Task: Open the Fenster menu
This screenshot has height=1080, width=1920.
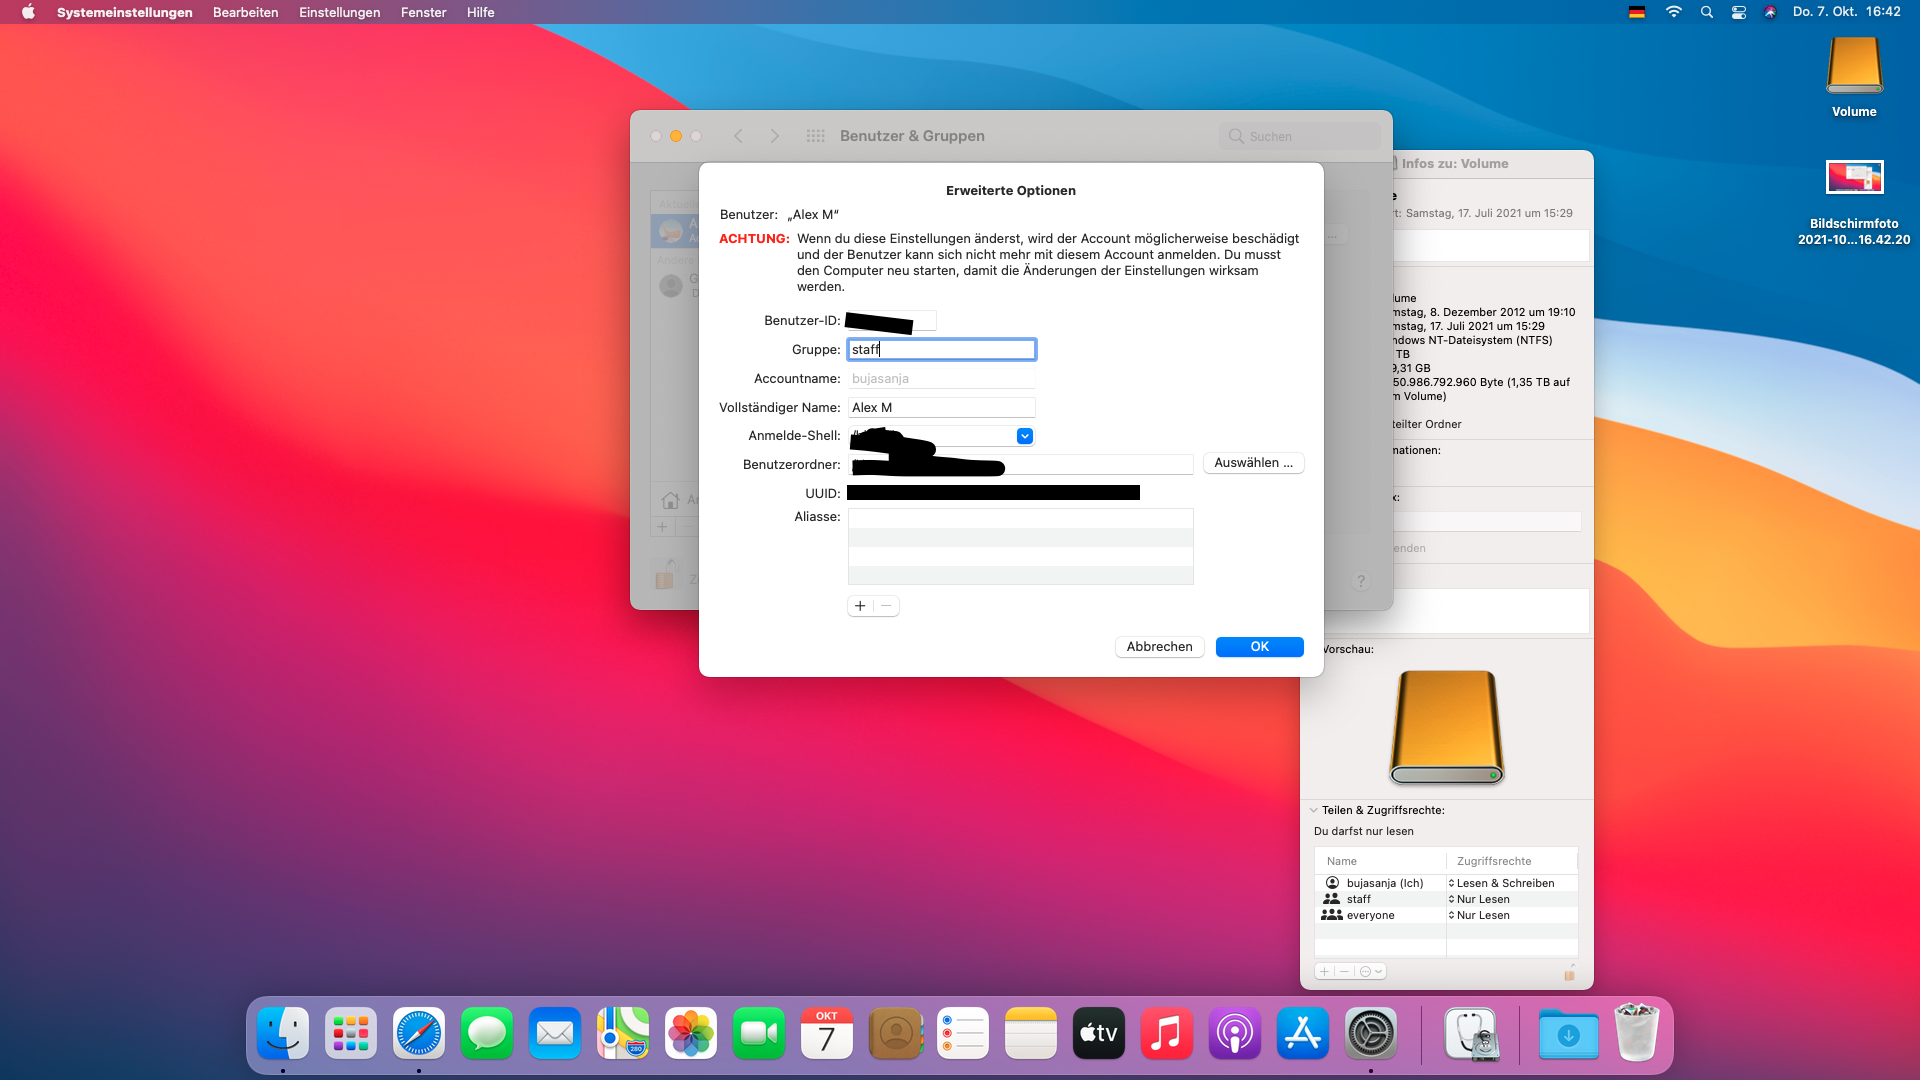Action: 423,12
